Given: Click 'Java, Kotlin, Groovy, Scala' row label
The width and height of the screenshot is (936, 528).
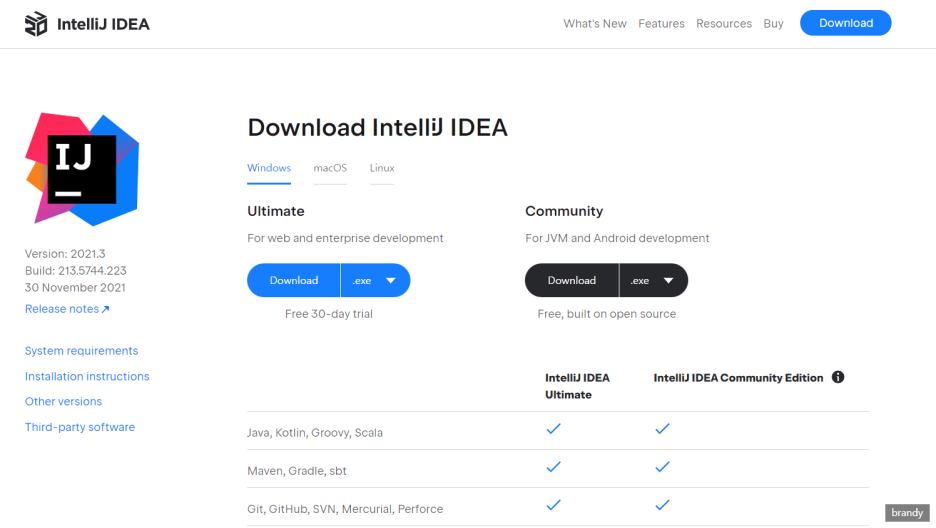Looking at the screenshot, I should click(315, 433).
